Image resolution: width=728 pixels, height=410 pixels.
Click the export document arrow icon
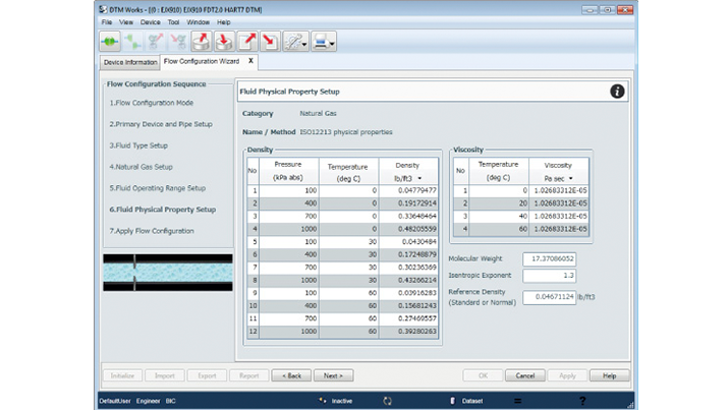click(247, 41)
